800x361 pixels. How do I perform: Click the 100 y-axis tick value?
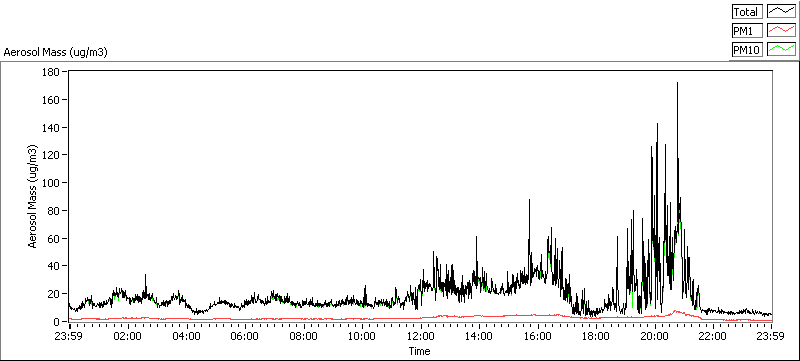click(51, 183)
